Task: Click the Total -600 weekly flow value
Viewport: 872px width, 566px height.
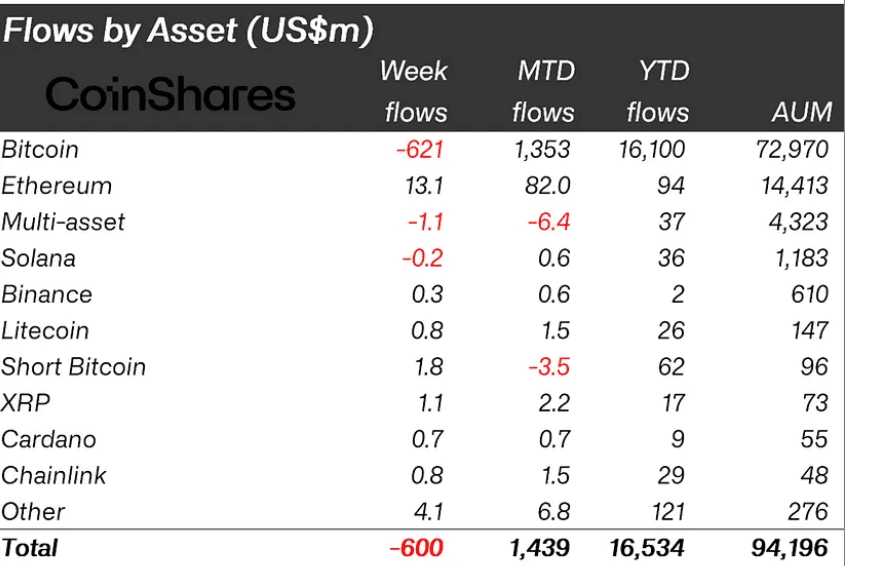Action: point(417,548)
